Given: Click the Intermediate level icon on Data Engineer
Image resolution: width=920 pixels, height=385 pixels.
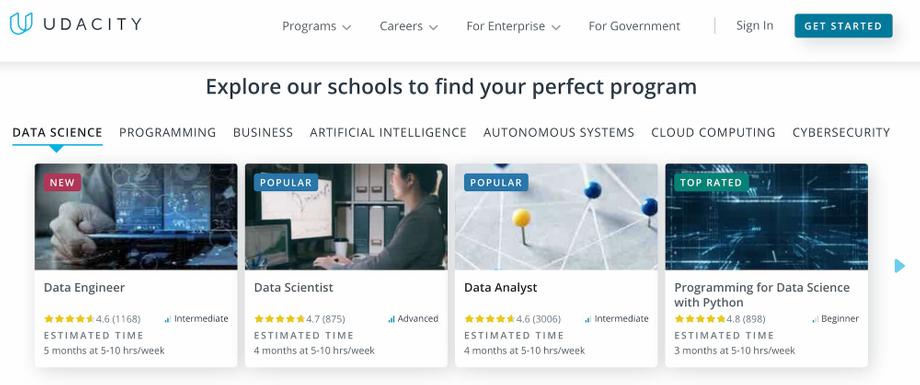Looking at the screenshot, I should click(168, 319).
